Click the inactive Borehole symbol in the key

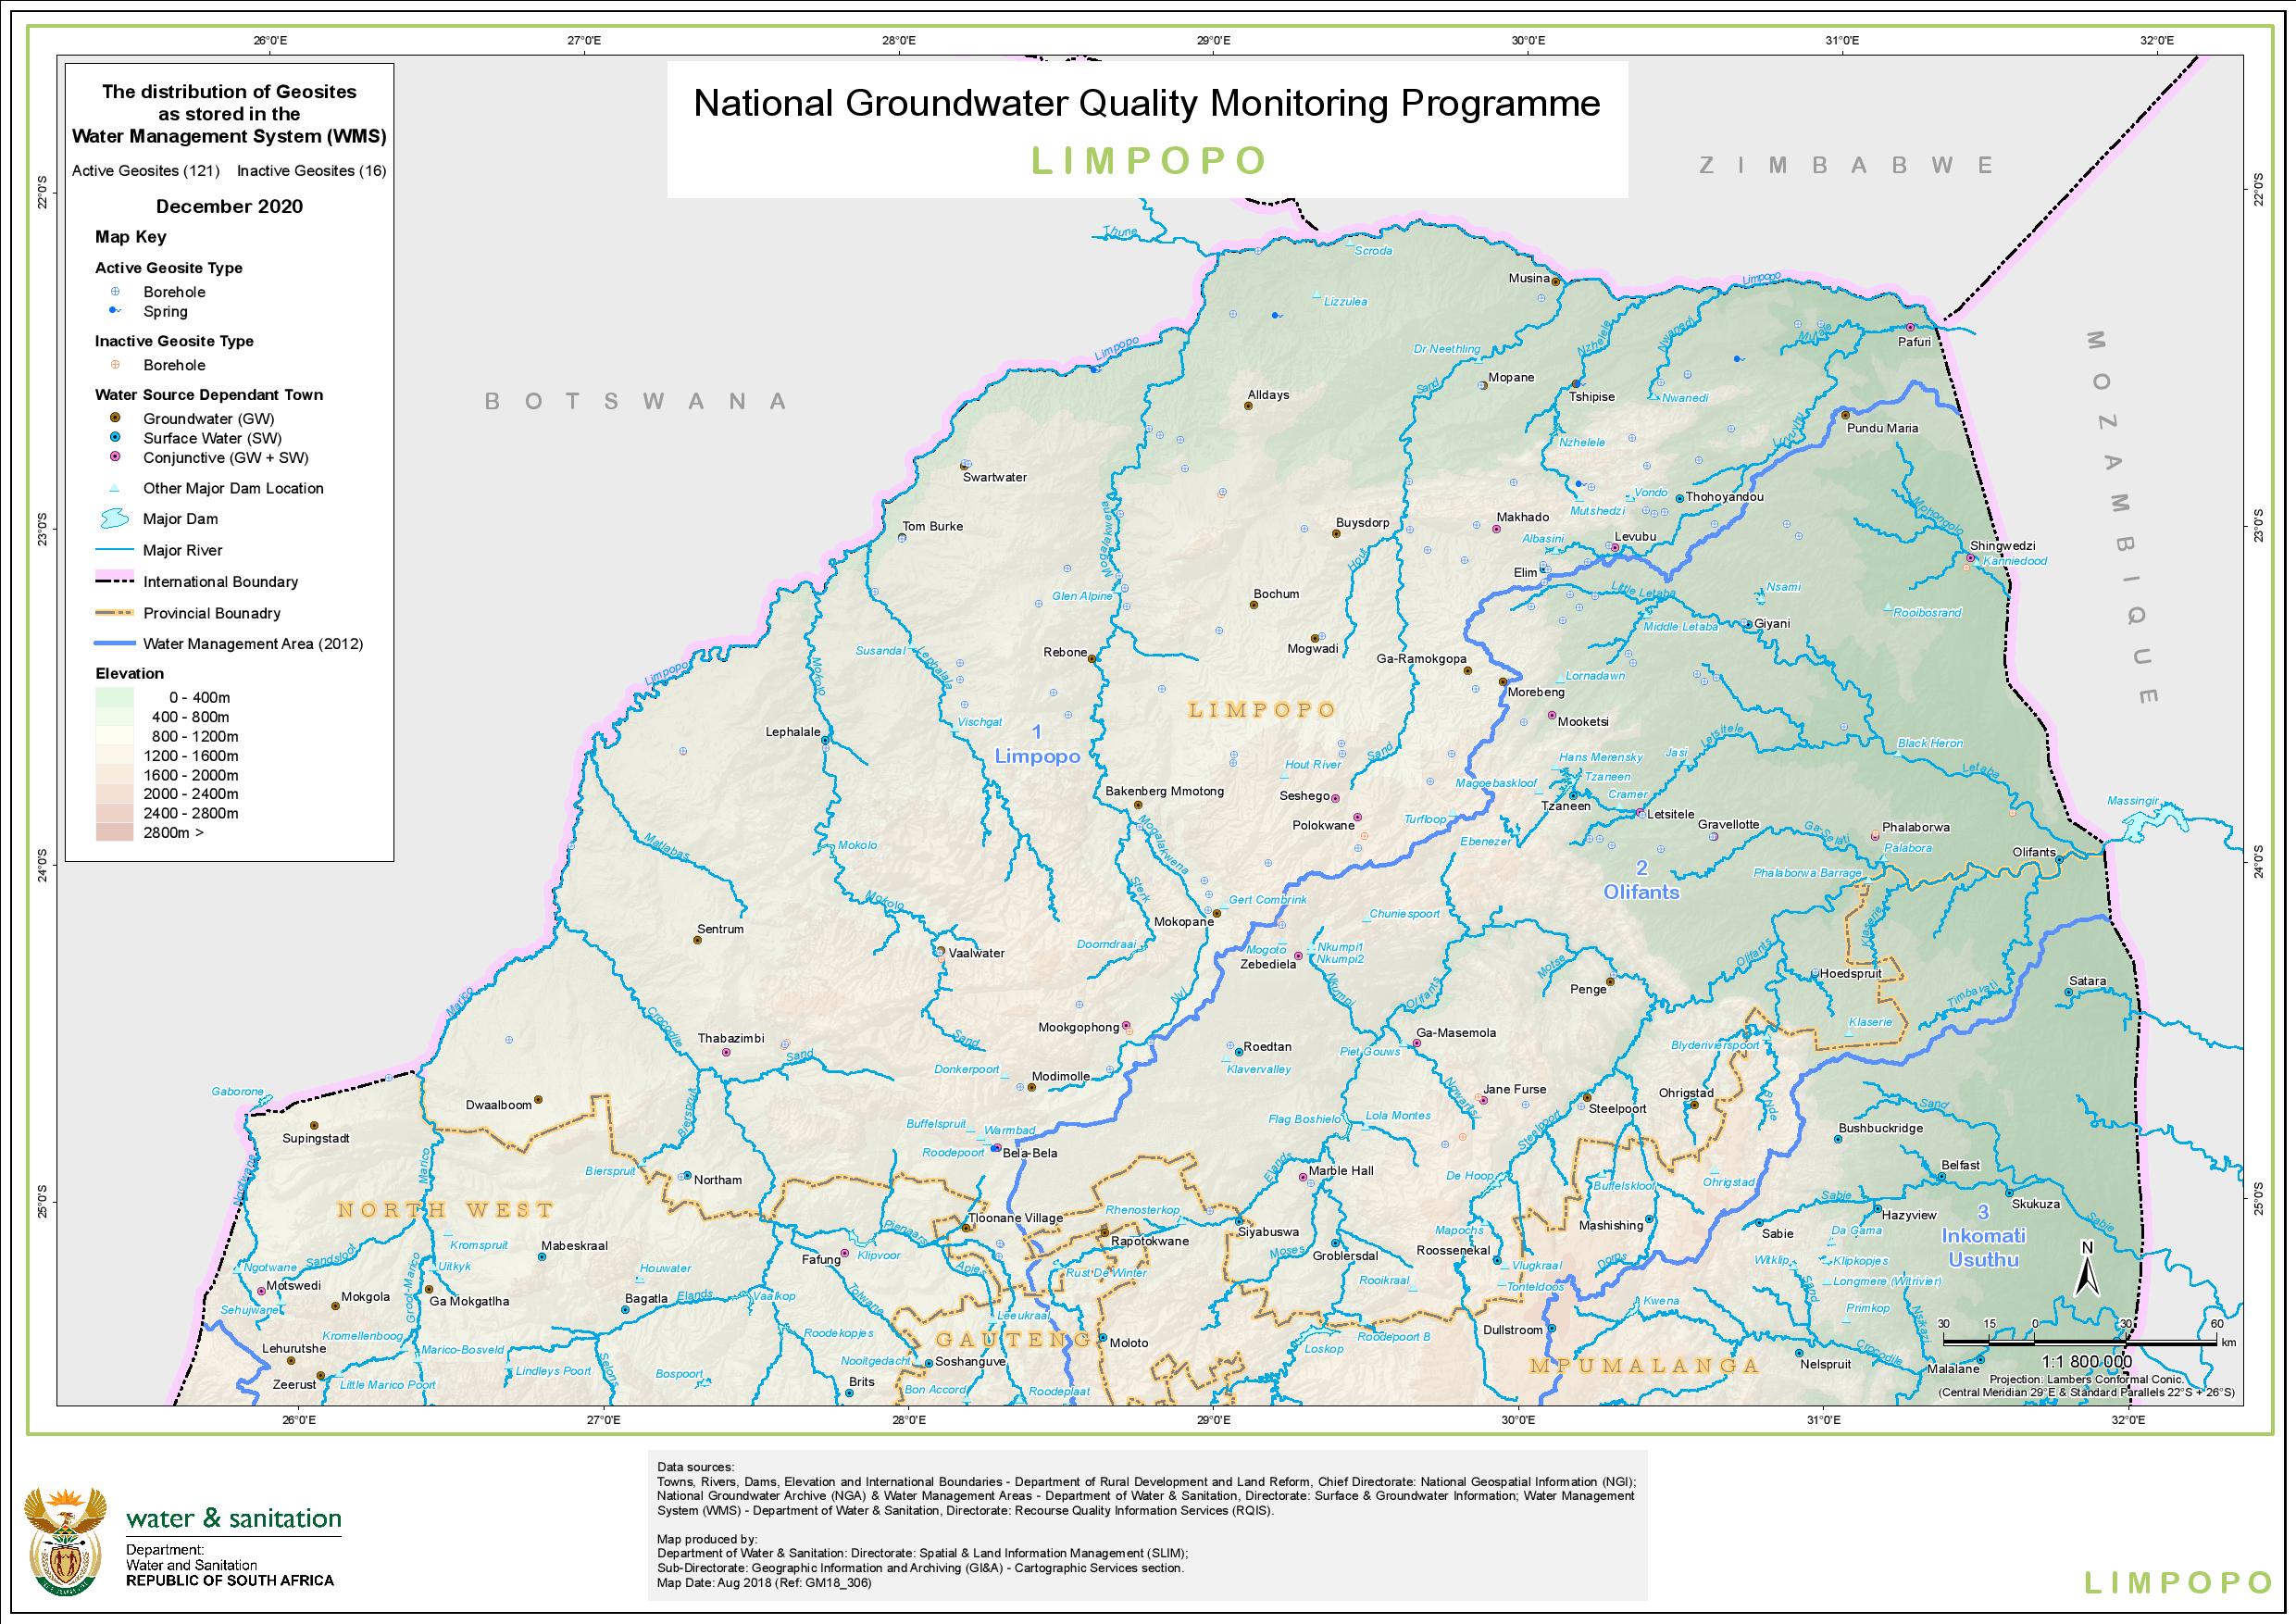point(115,365)
